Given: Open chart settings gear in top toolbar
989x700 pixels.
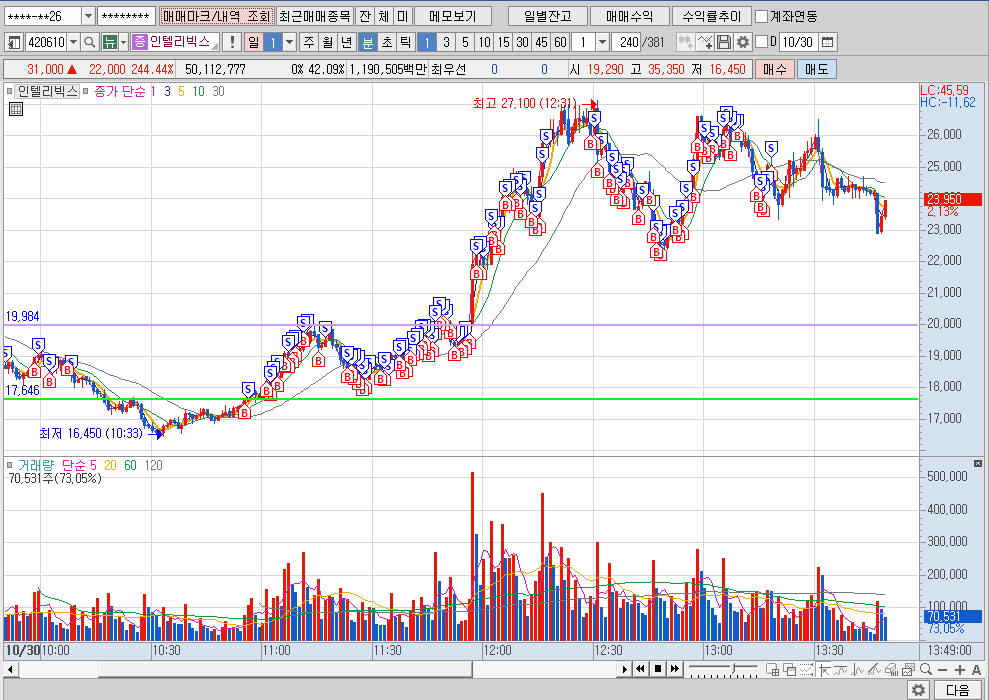Looking at the screenshot, I should [743, 42].
